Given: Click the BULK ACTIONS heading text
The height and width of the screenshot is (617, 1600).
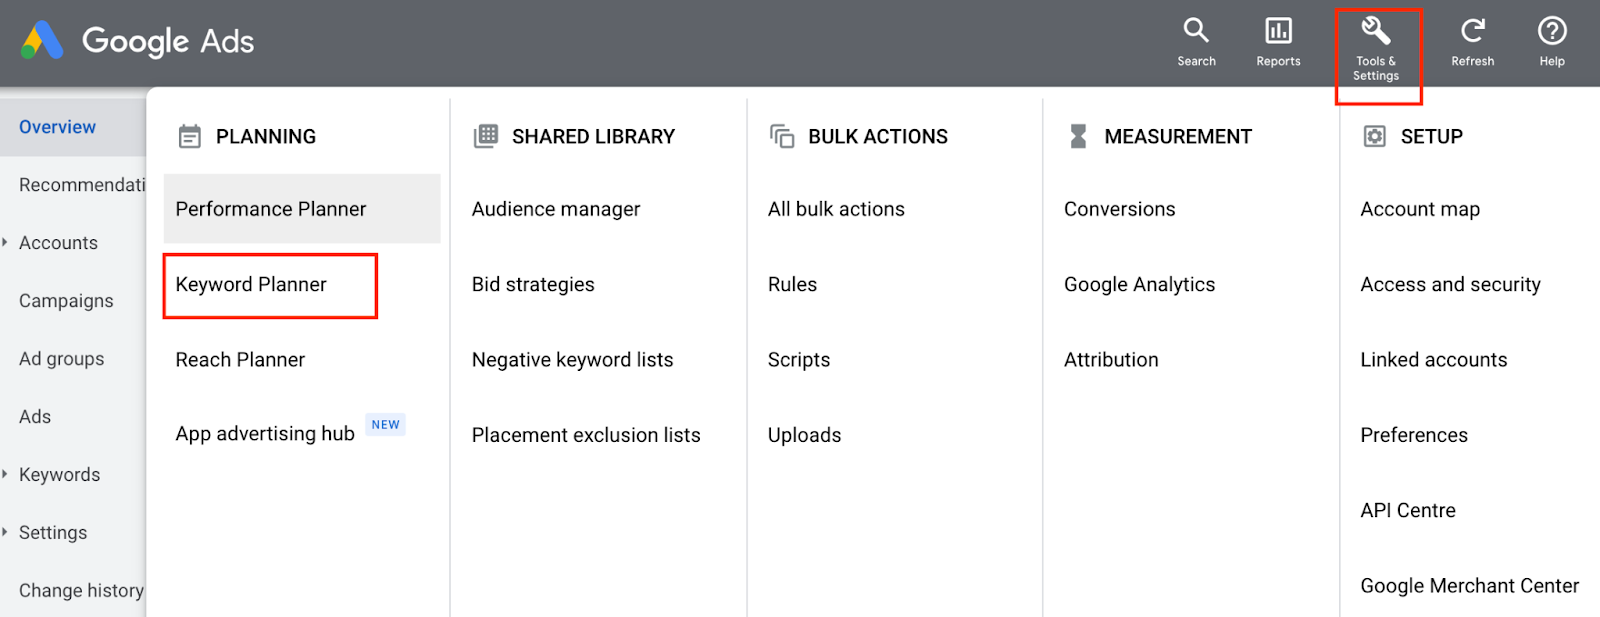Looking at the screenshot, I should click(x=878, y=136).
